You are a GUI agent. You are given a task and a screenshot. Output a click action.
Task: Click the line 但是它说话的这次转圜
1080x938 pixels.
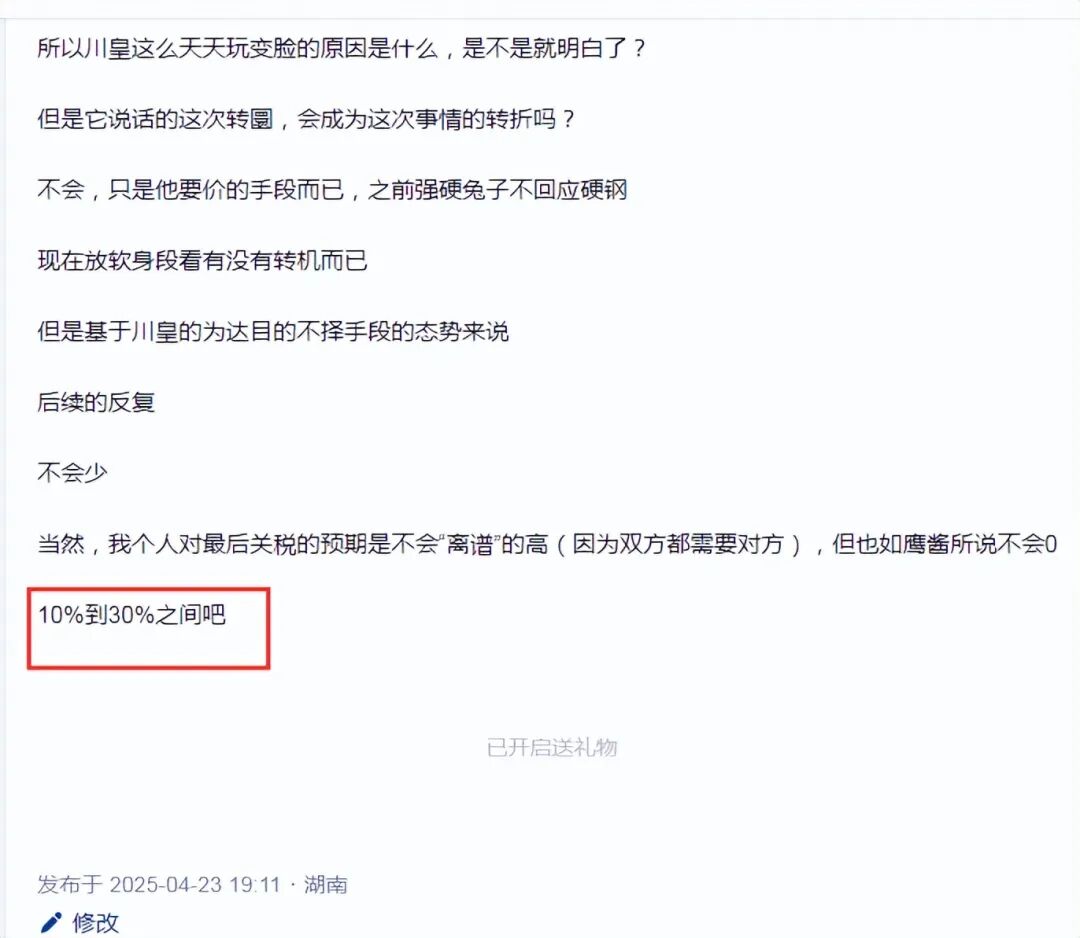(x=306, y=119)
